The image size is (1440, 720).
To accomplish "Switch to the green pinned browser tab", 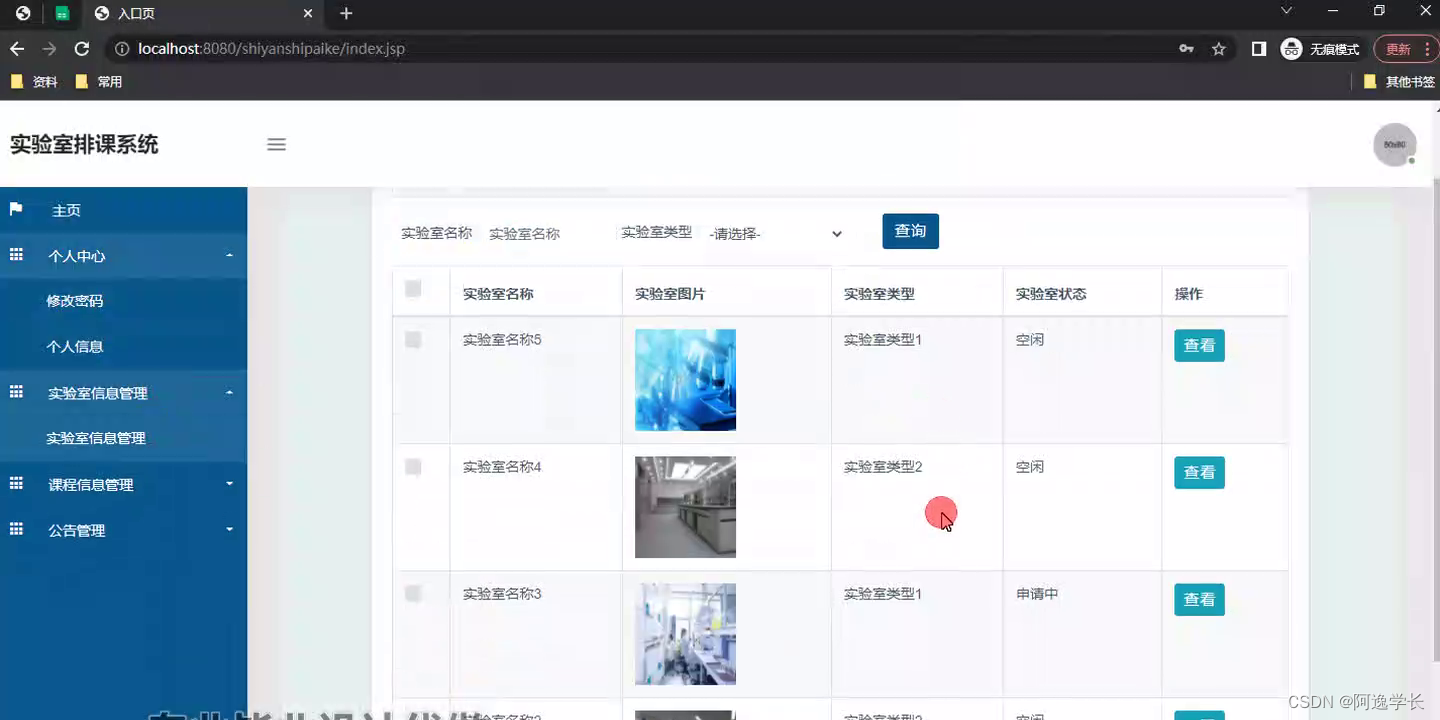I will 62,14.
